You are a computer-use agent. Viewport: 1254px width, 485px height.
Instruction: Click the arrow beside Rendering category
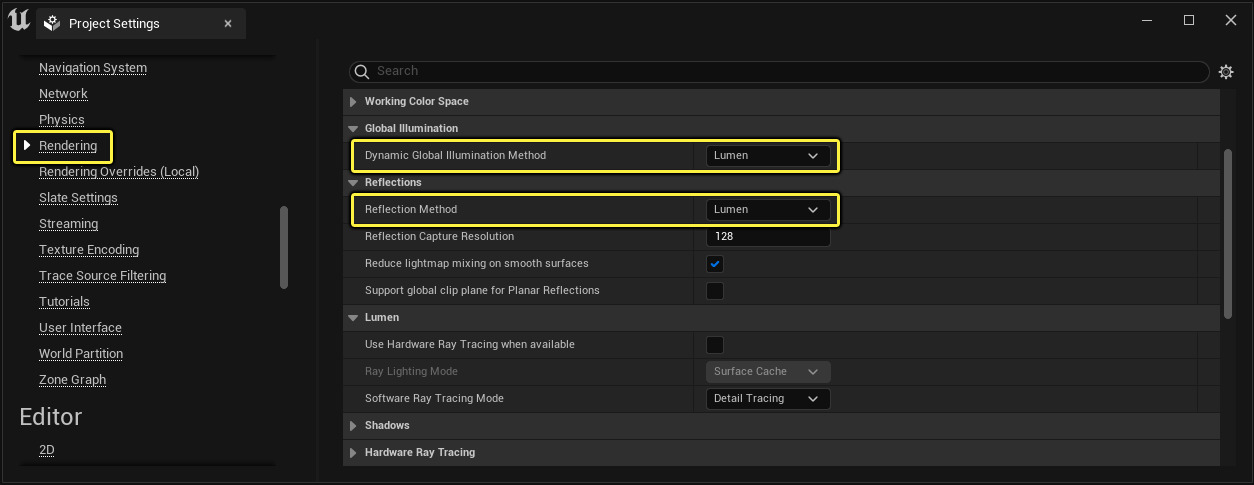[27, 146]
